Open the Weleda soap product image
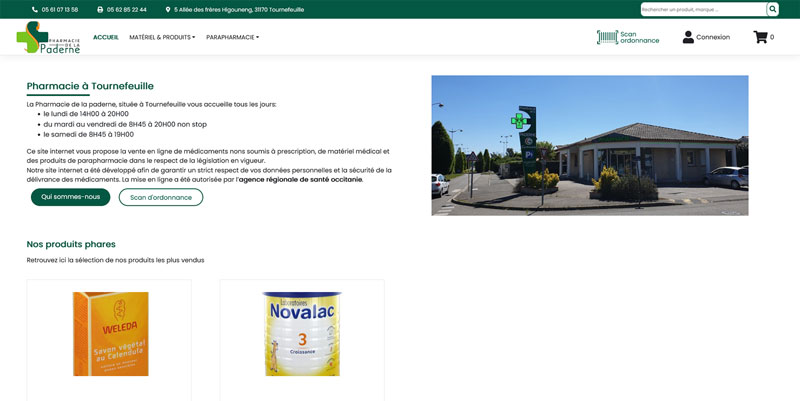 [x=110, y=333]
